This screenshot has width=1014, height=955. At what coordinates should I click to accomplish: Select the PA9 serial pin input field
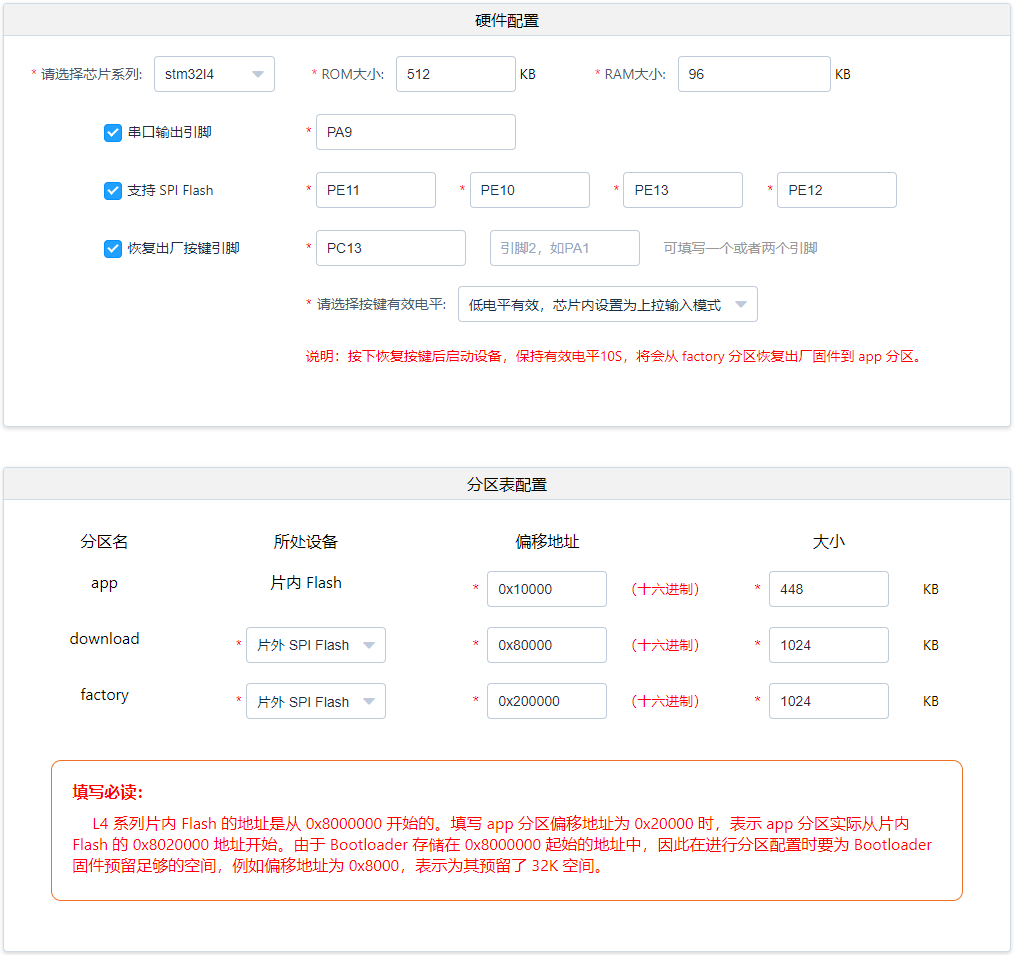point(415,132)
